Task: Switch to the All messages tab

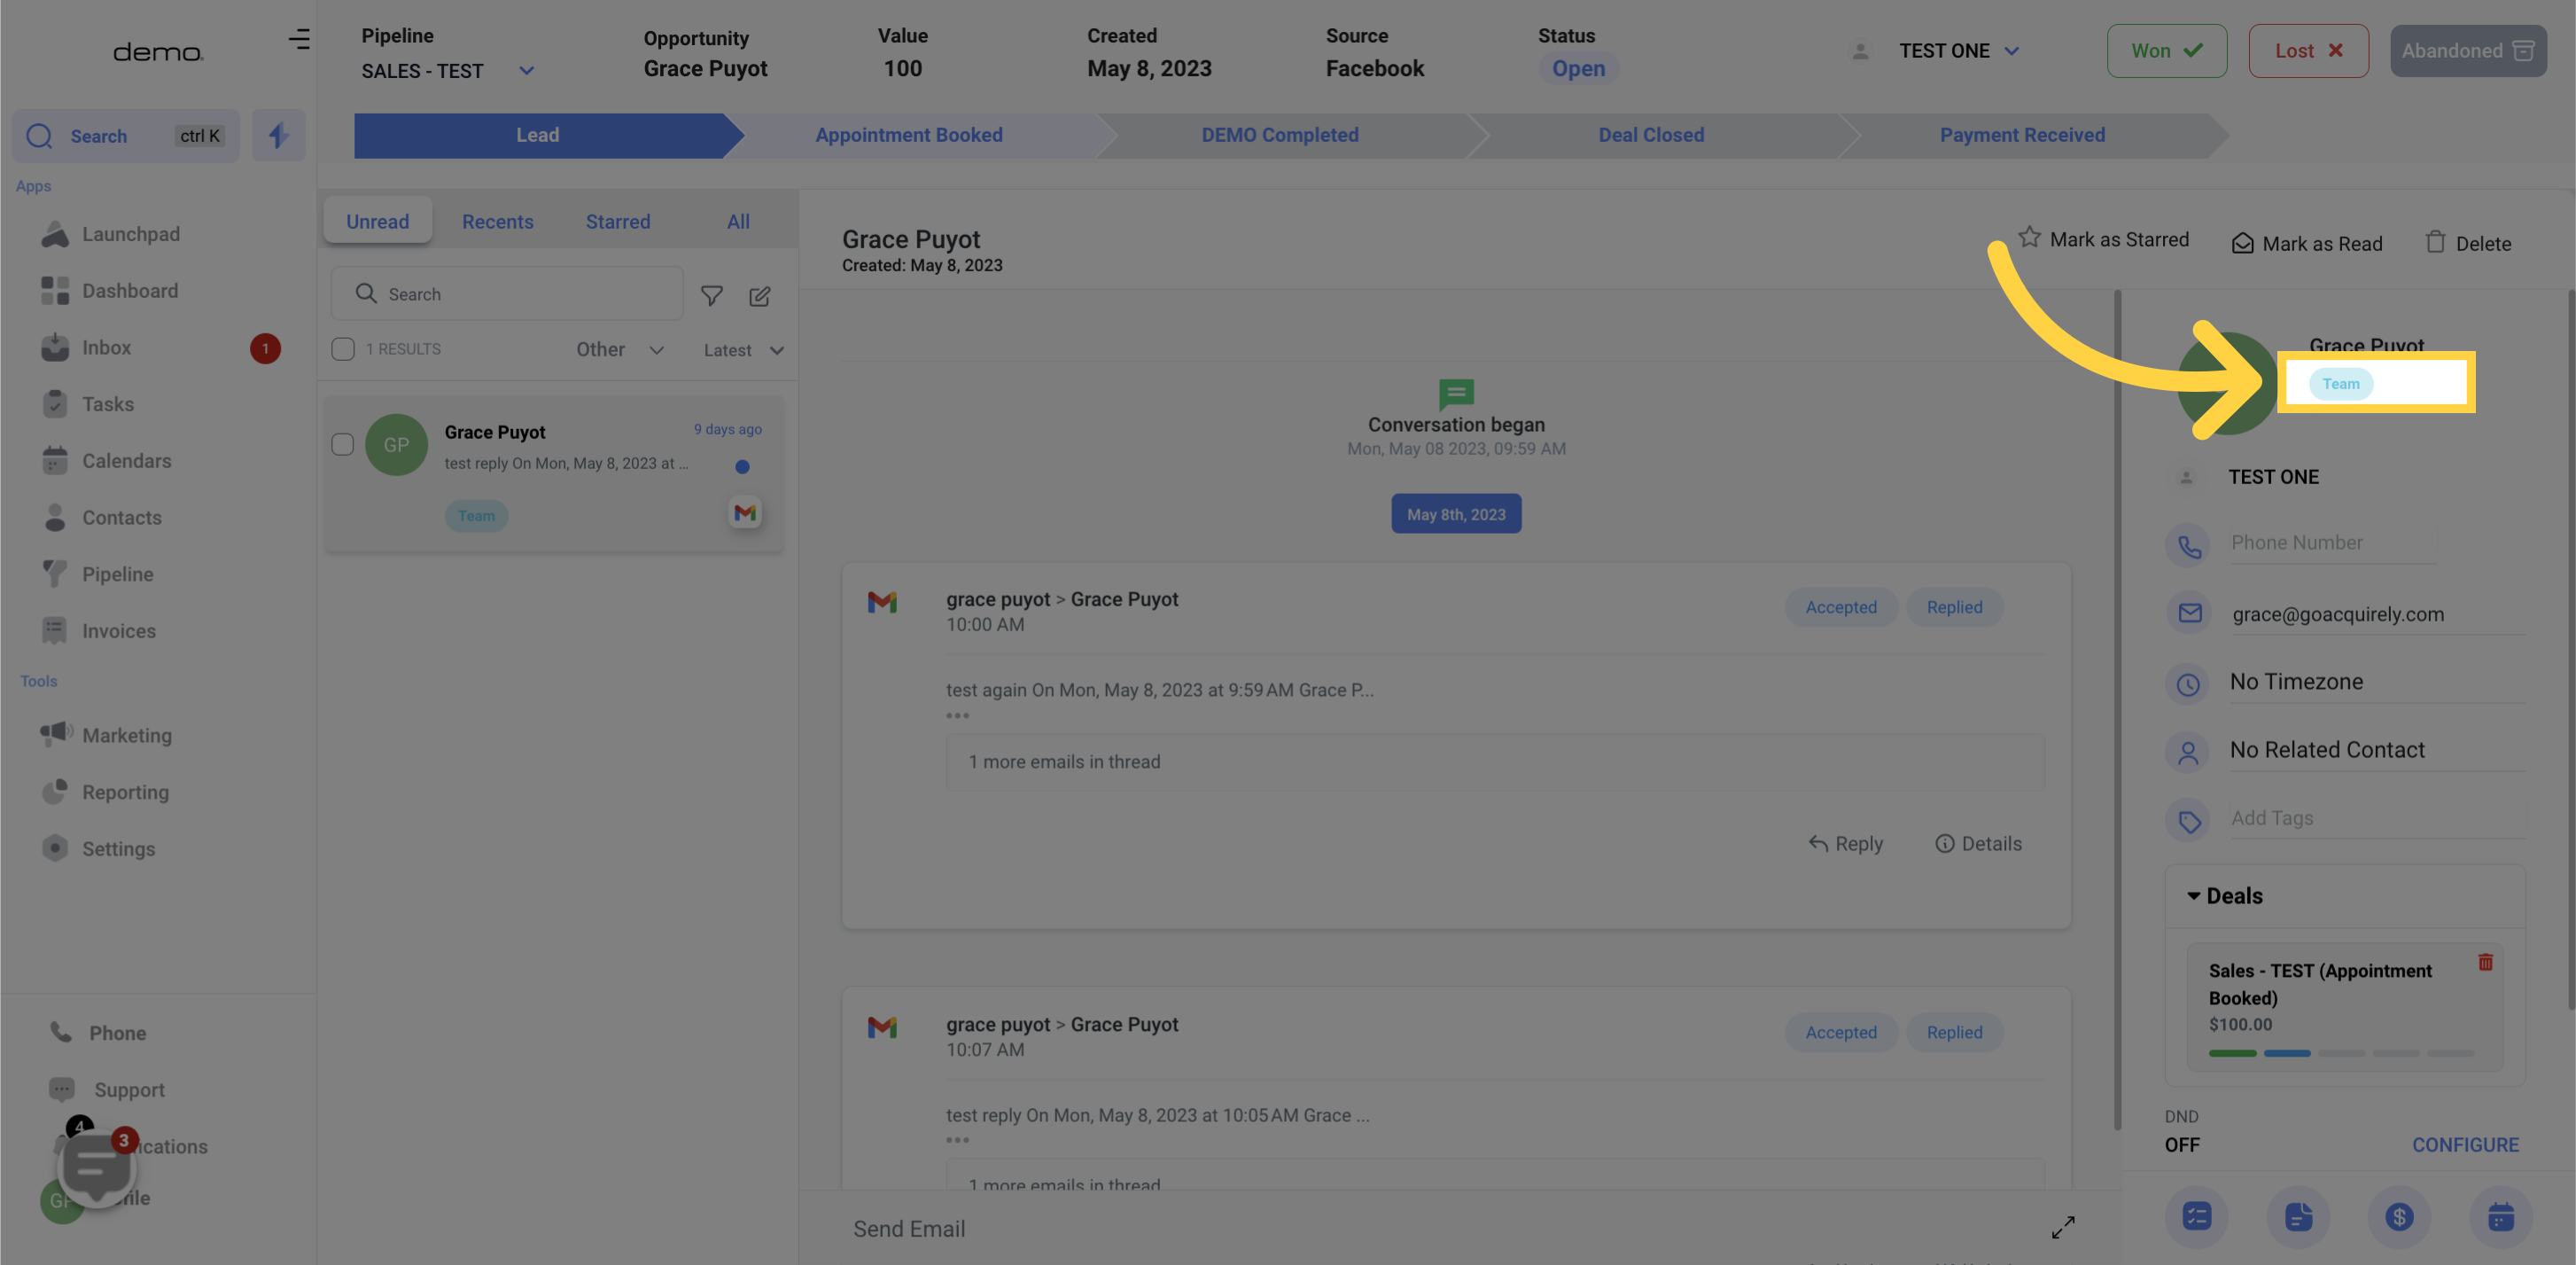Action: 737,220
